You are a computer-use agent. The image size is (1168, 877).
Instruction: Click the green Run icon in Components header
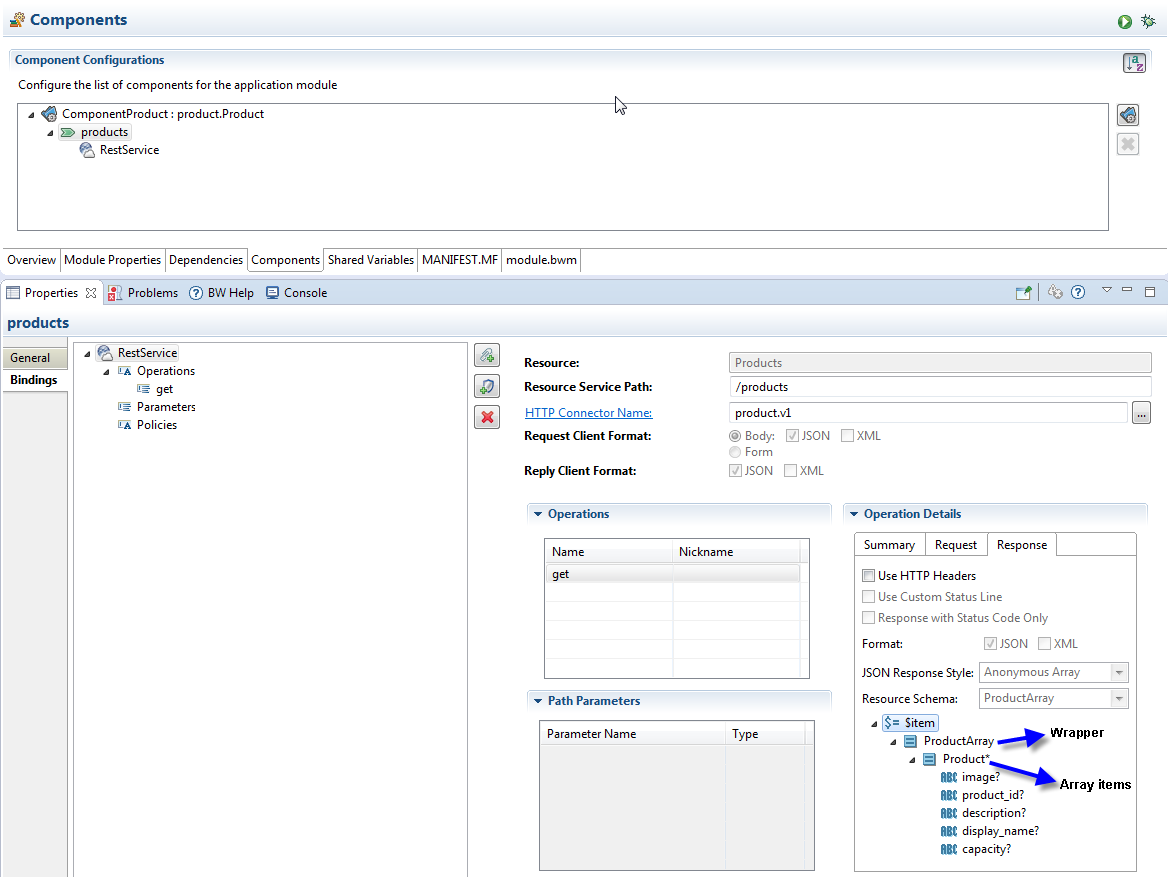1125,21
